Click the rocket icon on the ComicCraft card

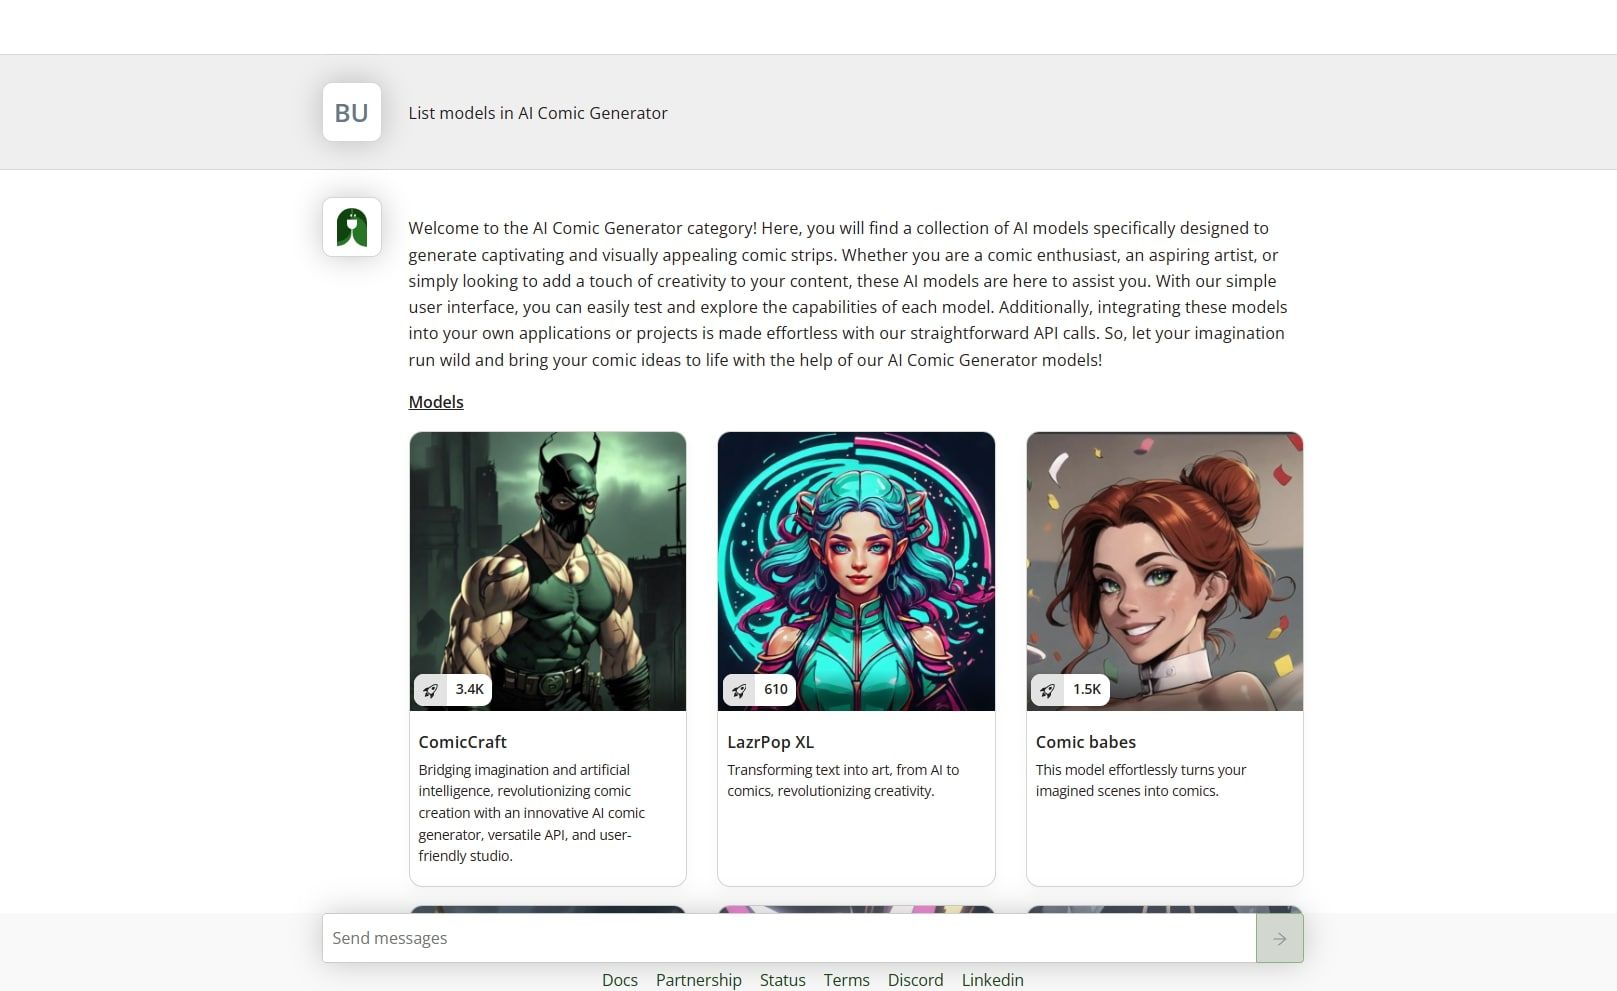[x=431, y=689]
